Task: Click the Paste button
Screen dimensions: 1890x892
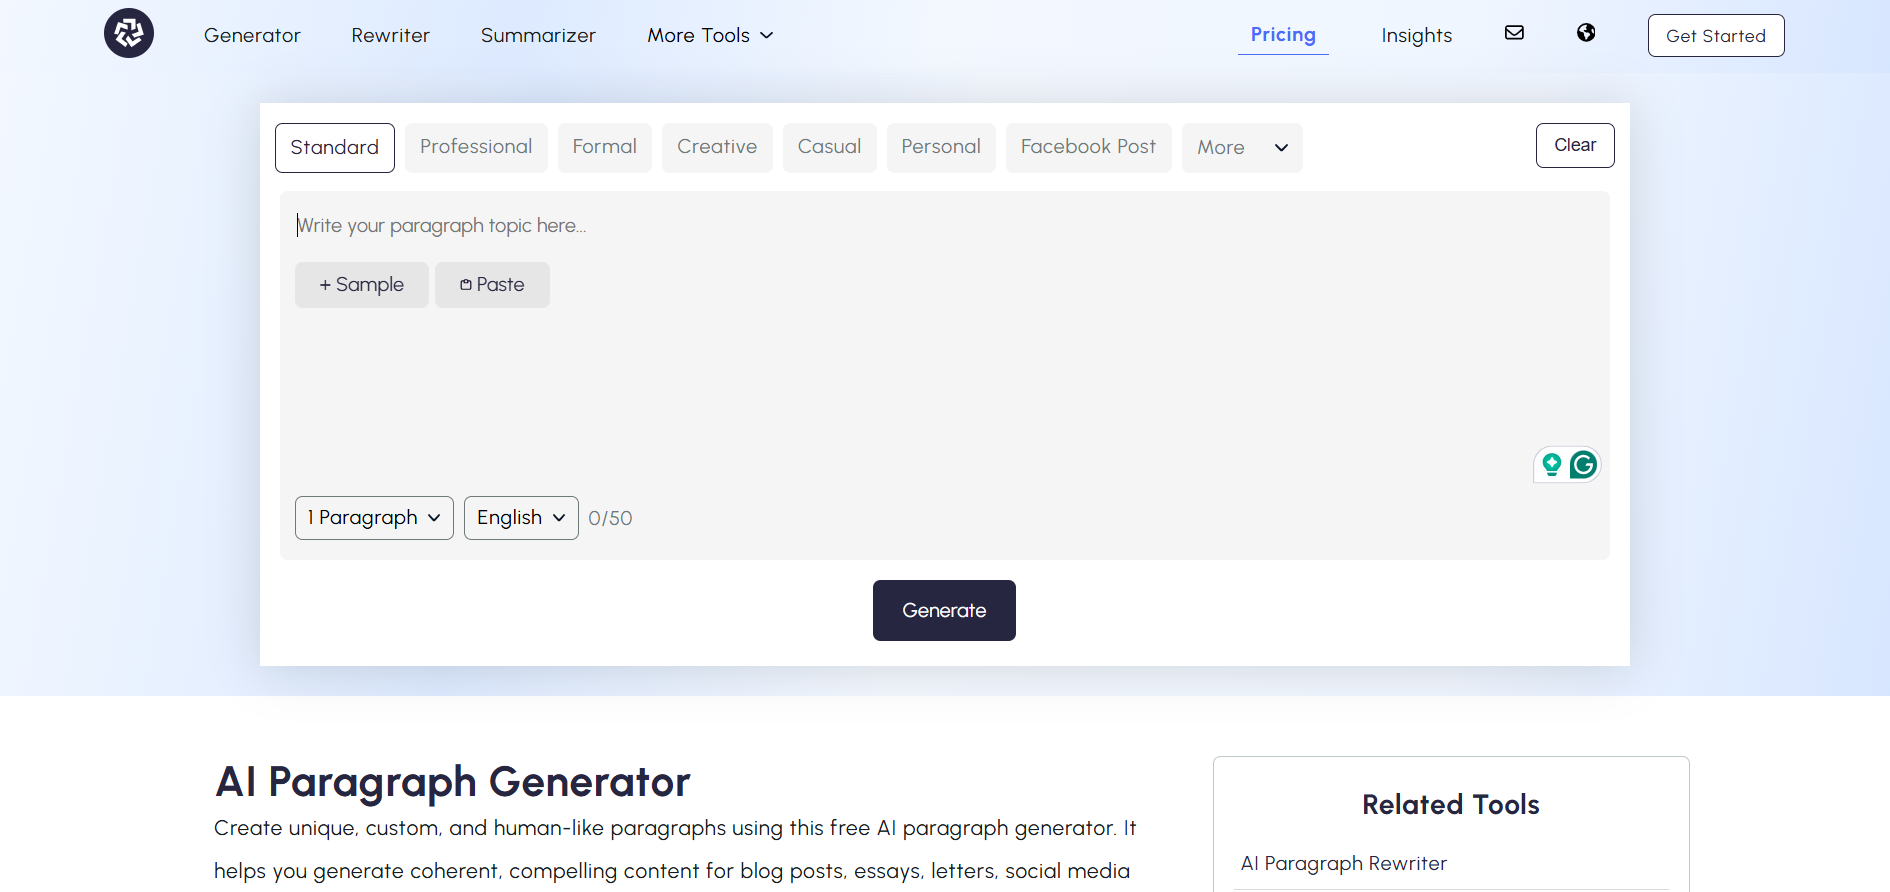Action: tap(492, 285)
